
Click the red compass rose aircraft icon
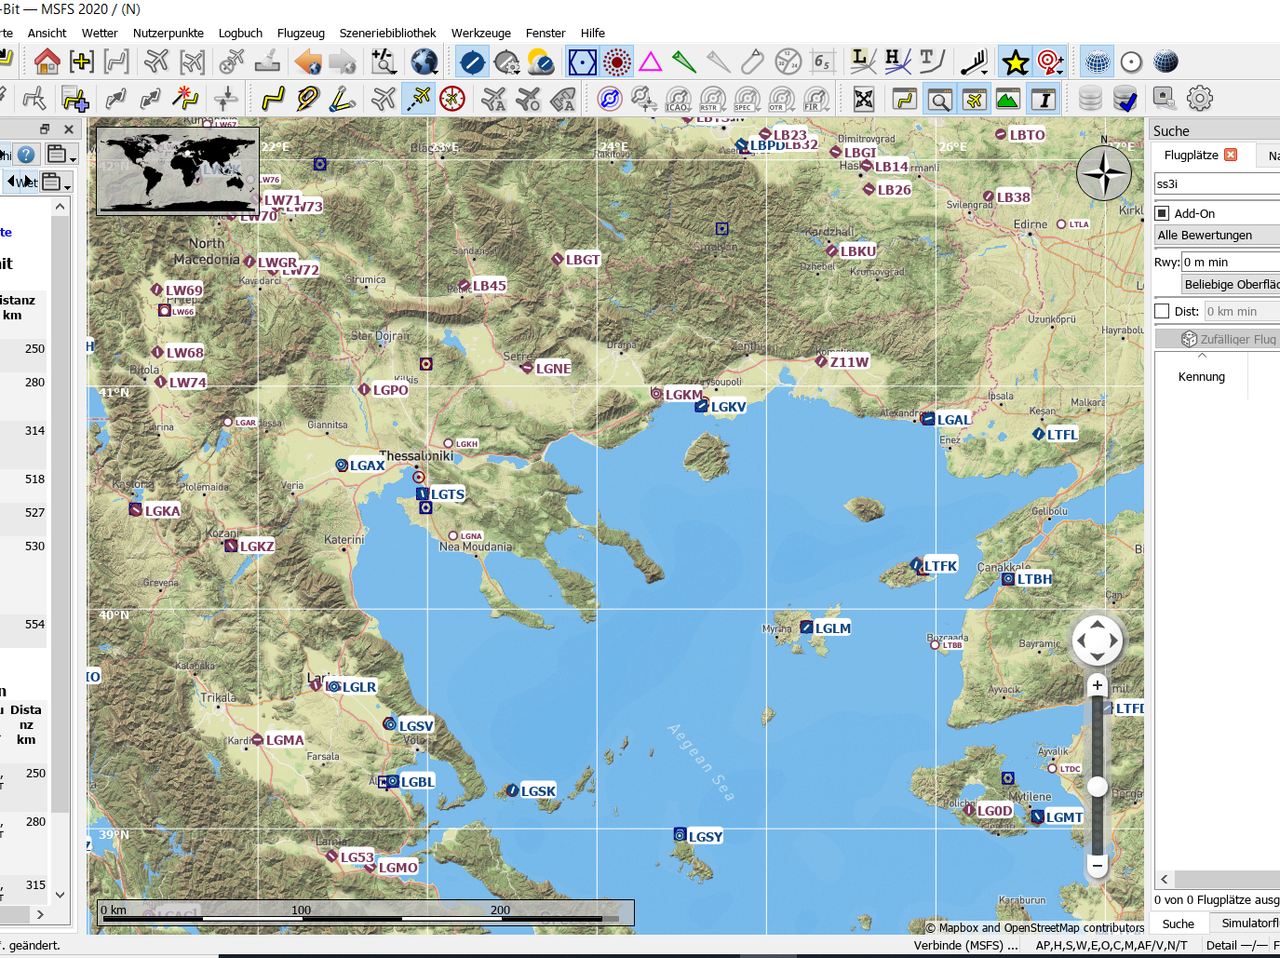point(452,98)
